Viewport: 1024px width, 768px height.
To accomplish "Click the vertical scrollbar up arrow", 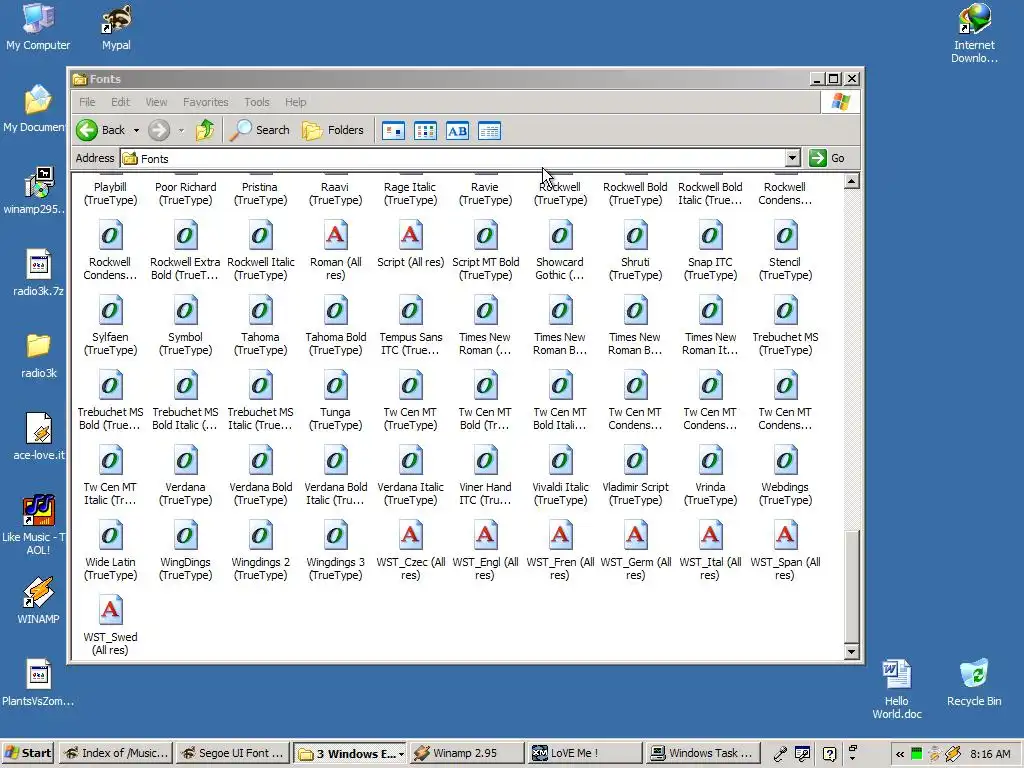I will (851, 182).
